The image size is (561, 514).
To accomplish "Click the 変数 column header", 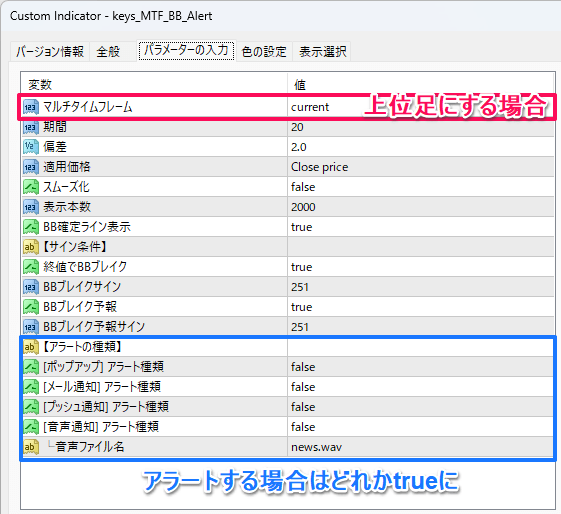I will (x=40, y=85).
